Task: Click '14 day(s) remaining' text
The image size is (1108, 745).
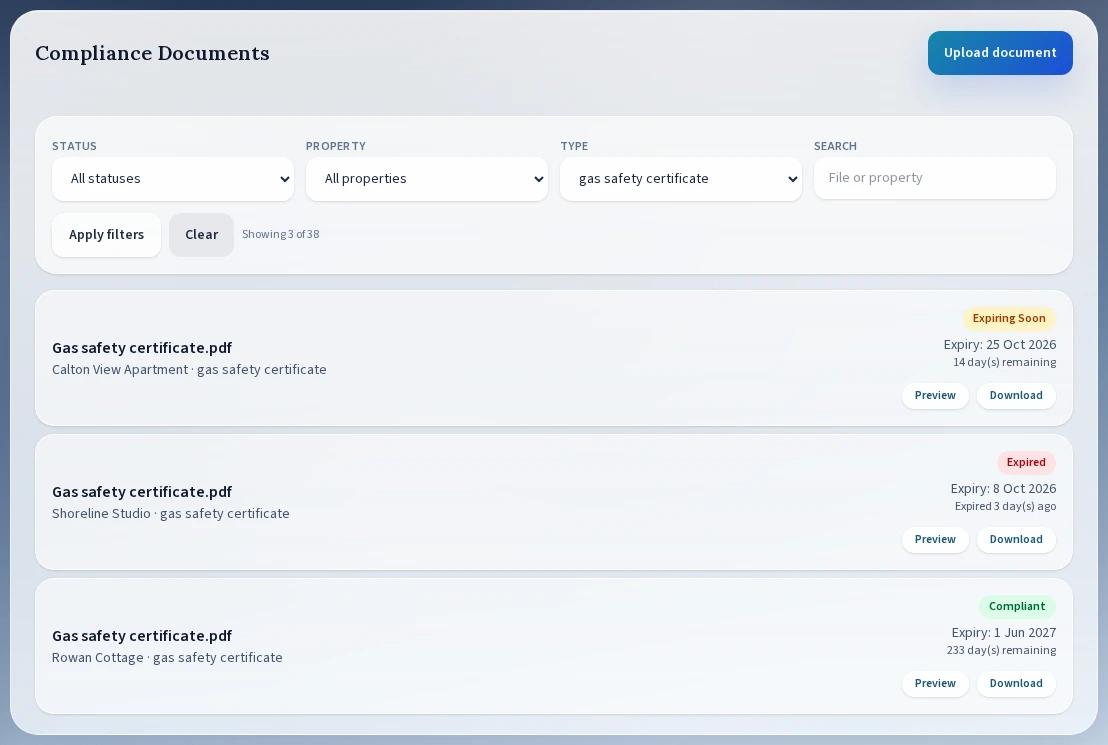Action: 1005,362
